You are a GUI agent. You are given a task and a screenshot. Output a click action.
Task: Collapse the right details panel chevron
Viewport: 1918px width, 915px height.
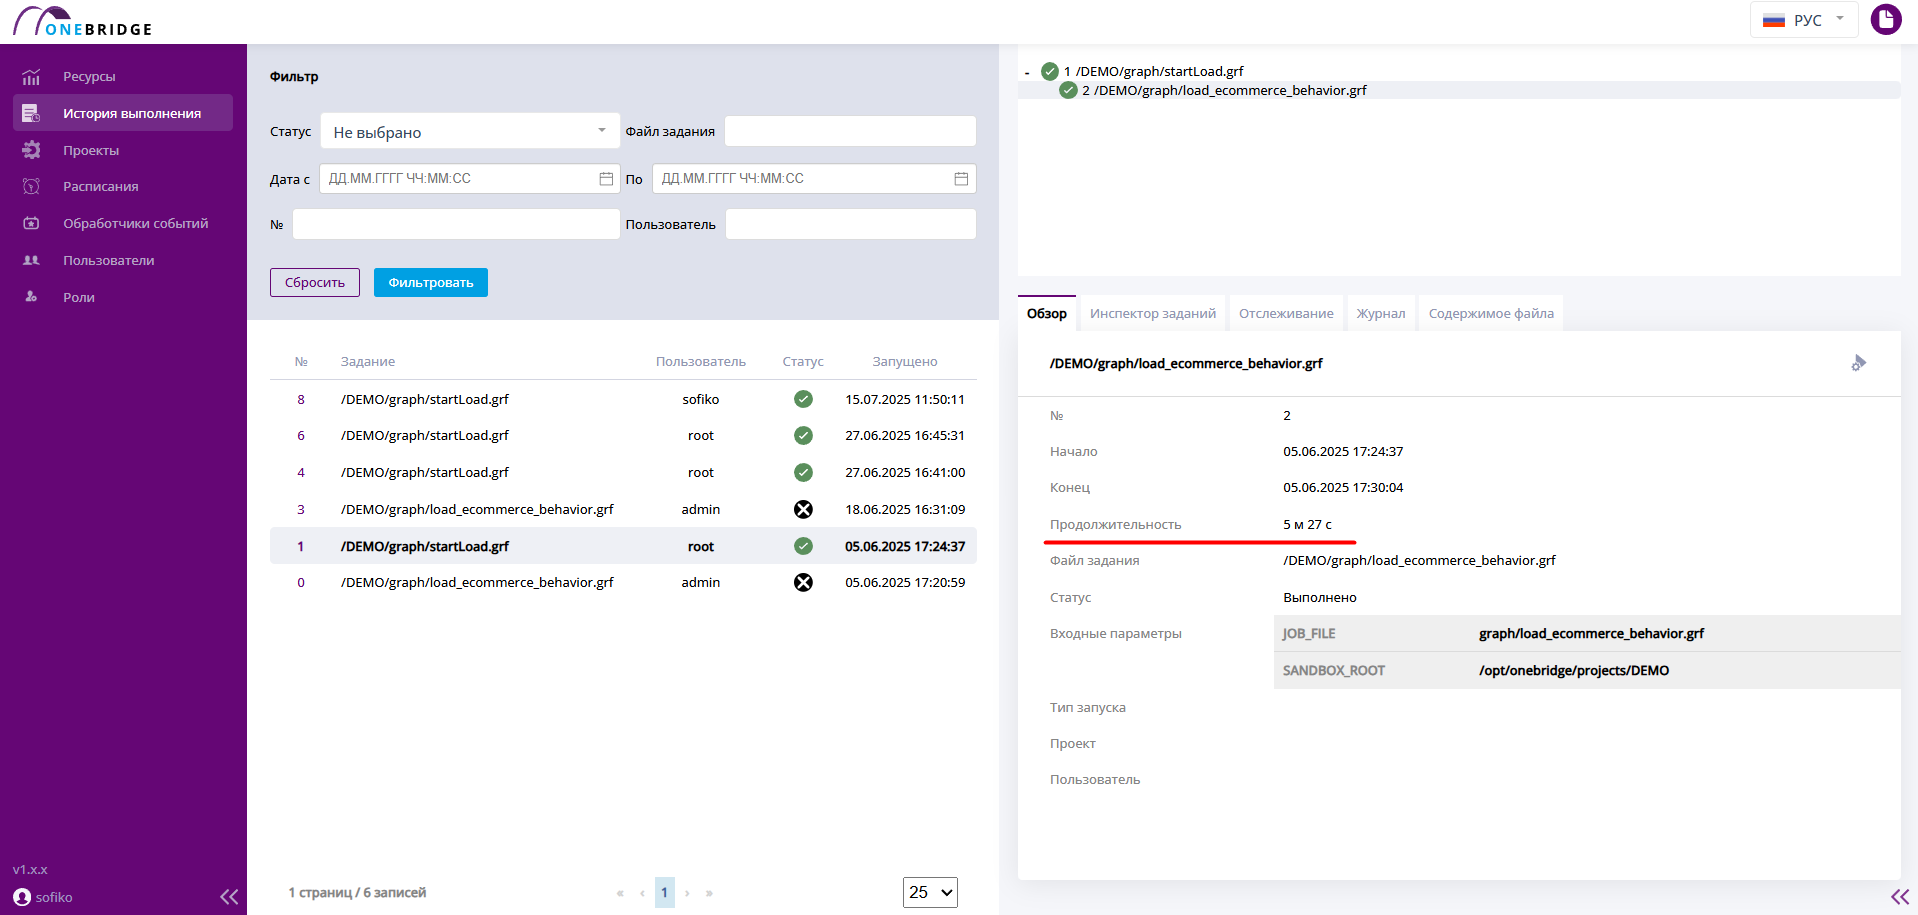click(x=1900, y=897)
